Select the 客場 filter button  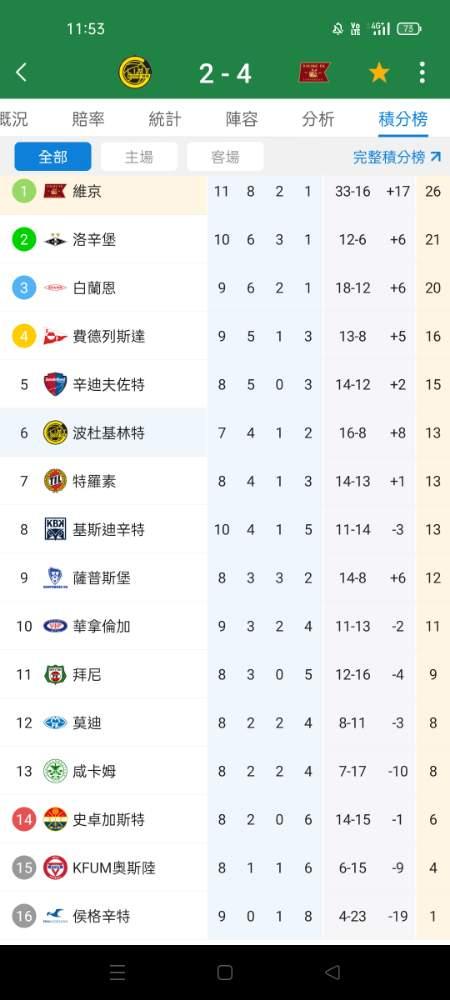tap(225, 157)
